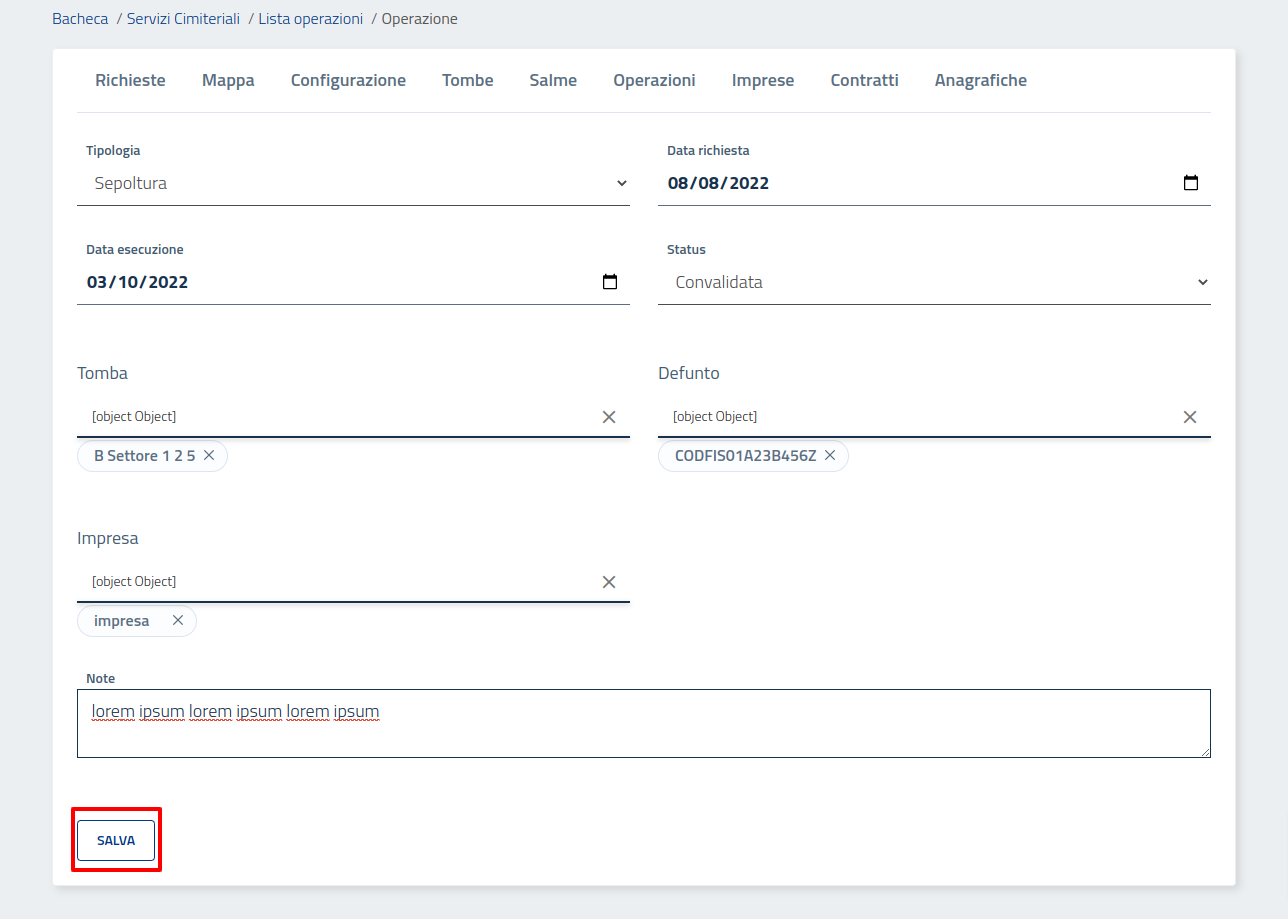Open calendar picker for Data esecuzione
The width and height of the screenshot is (1288, 919).
609,282
